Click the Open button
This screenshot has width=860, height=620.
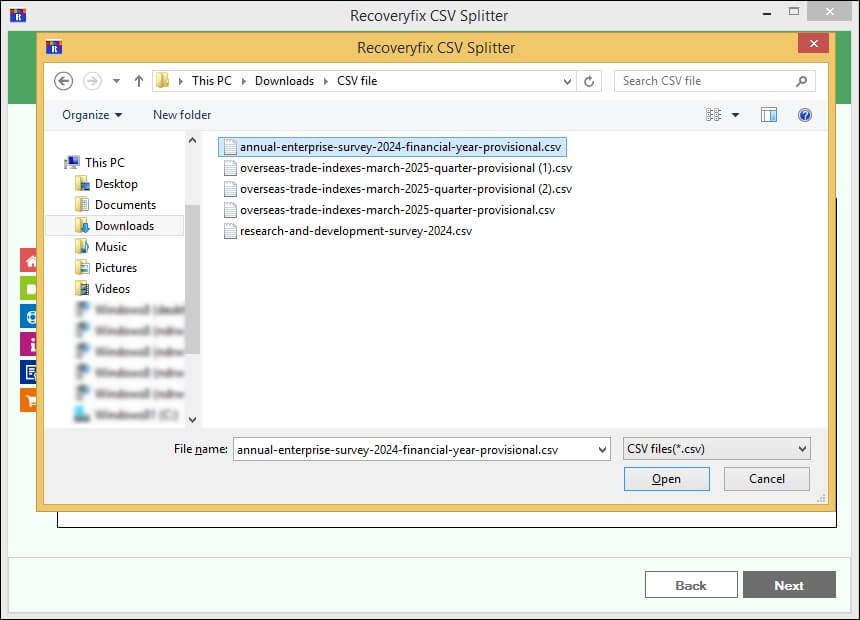666,479
